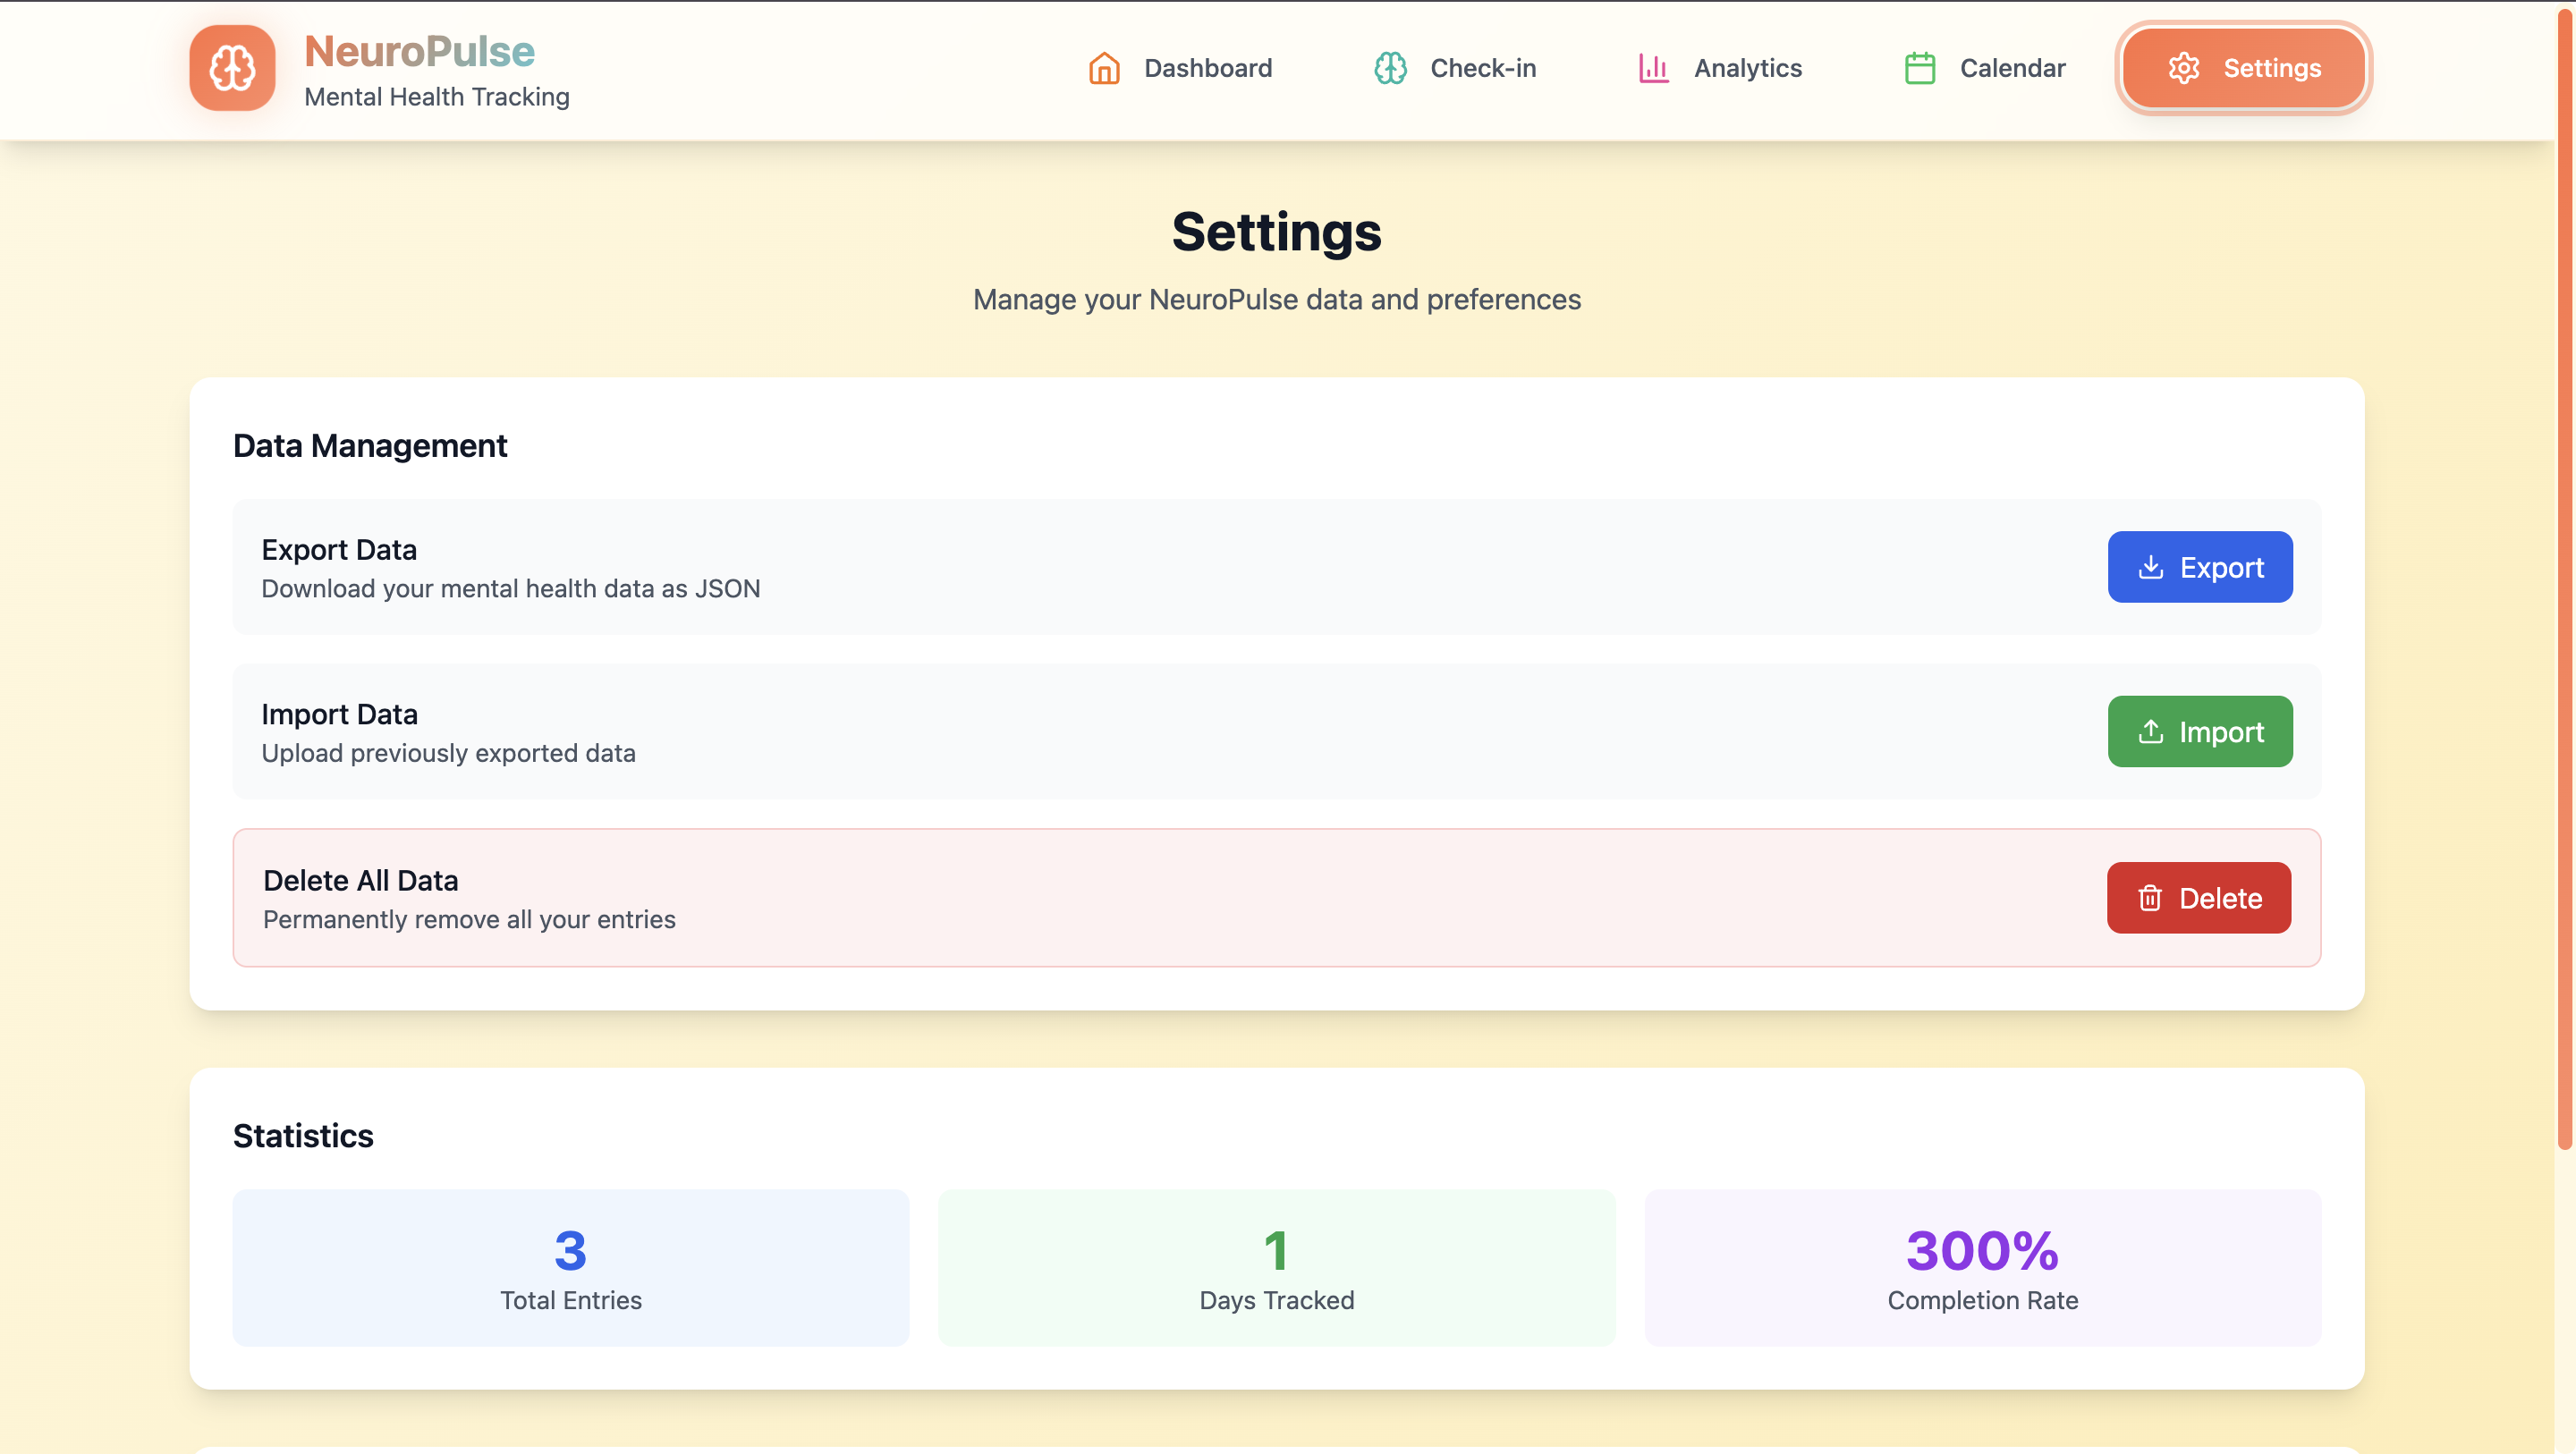The image size is (2576, 1454).
Task: Click the NeuroPulse brain logo icon
Action: [232, 68]
